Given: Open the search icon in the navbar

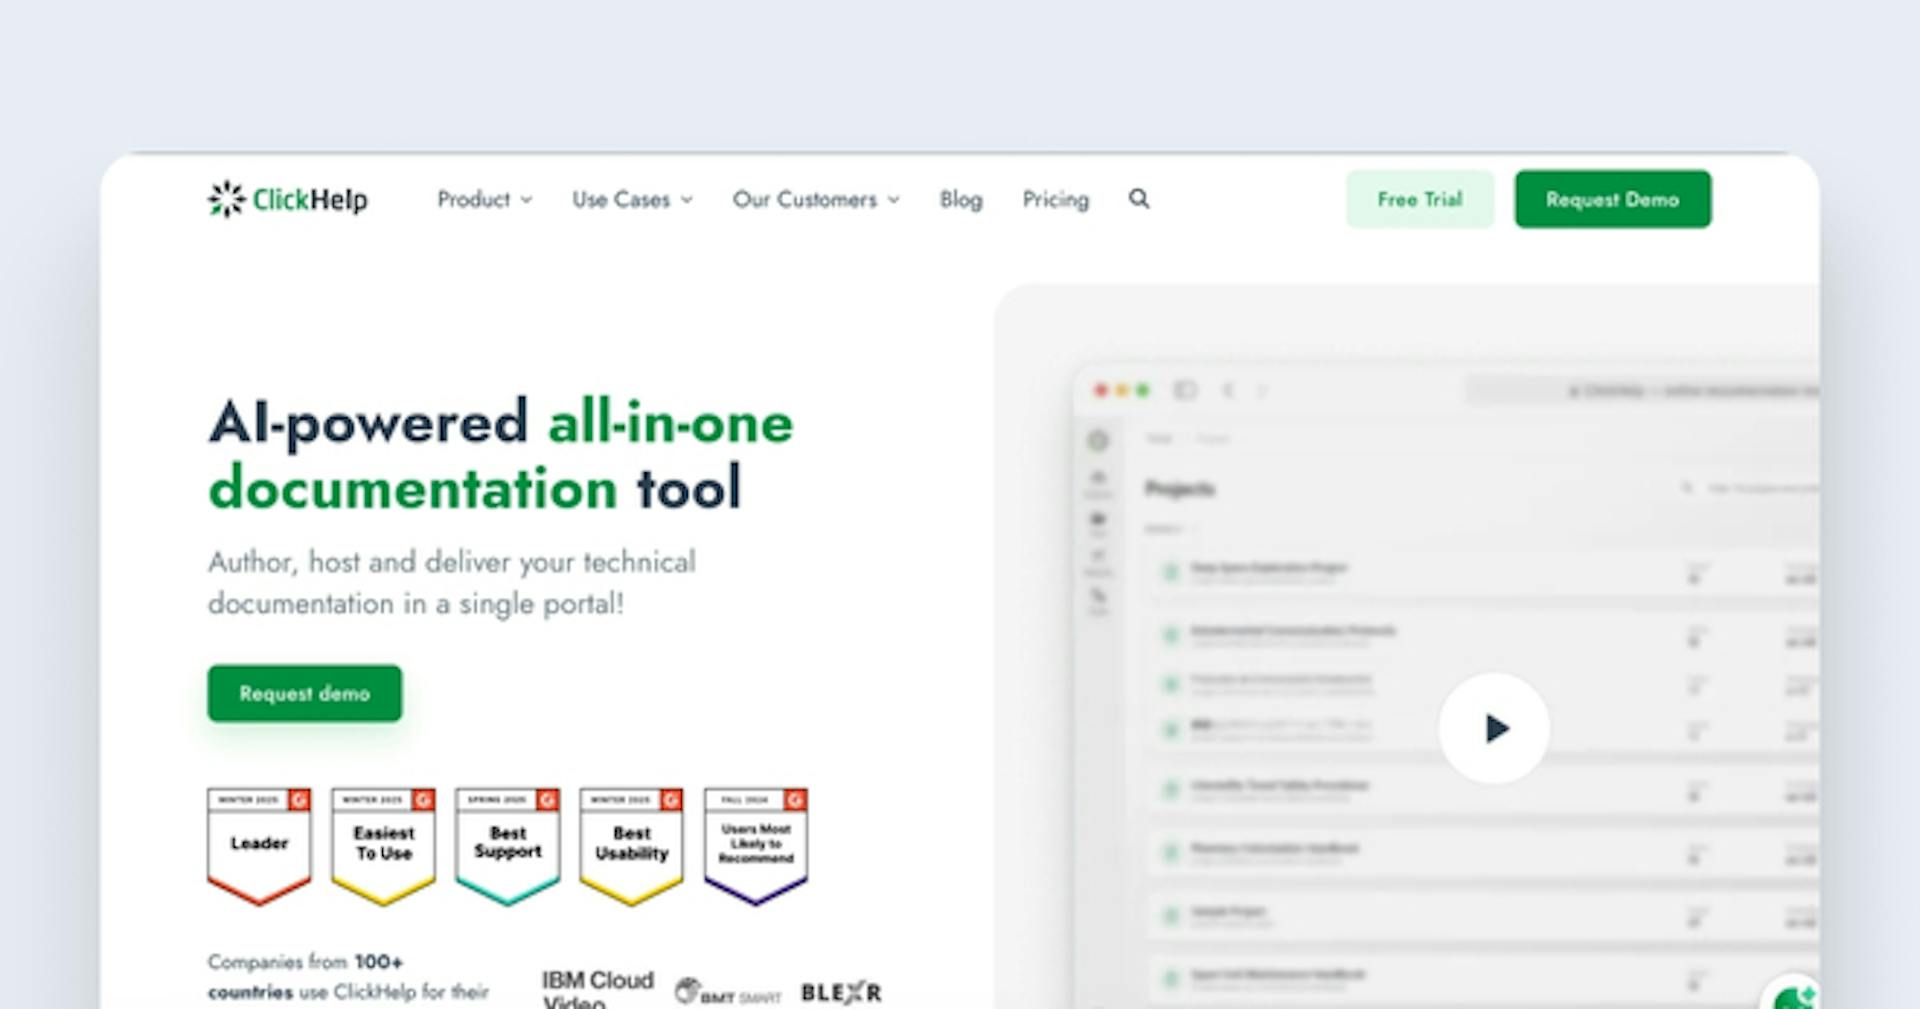Looking at the screenshot, I should pyautogui.click(x=1139, y=199).
